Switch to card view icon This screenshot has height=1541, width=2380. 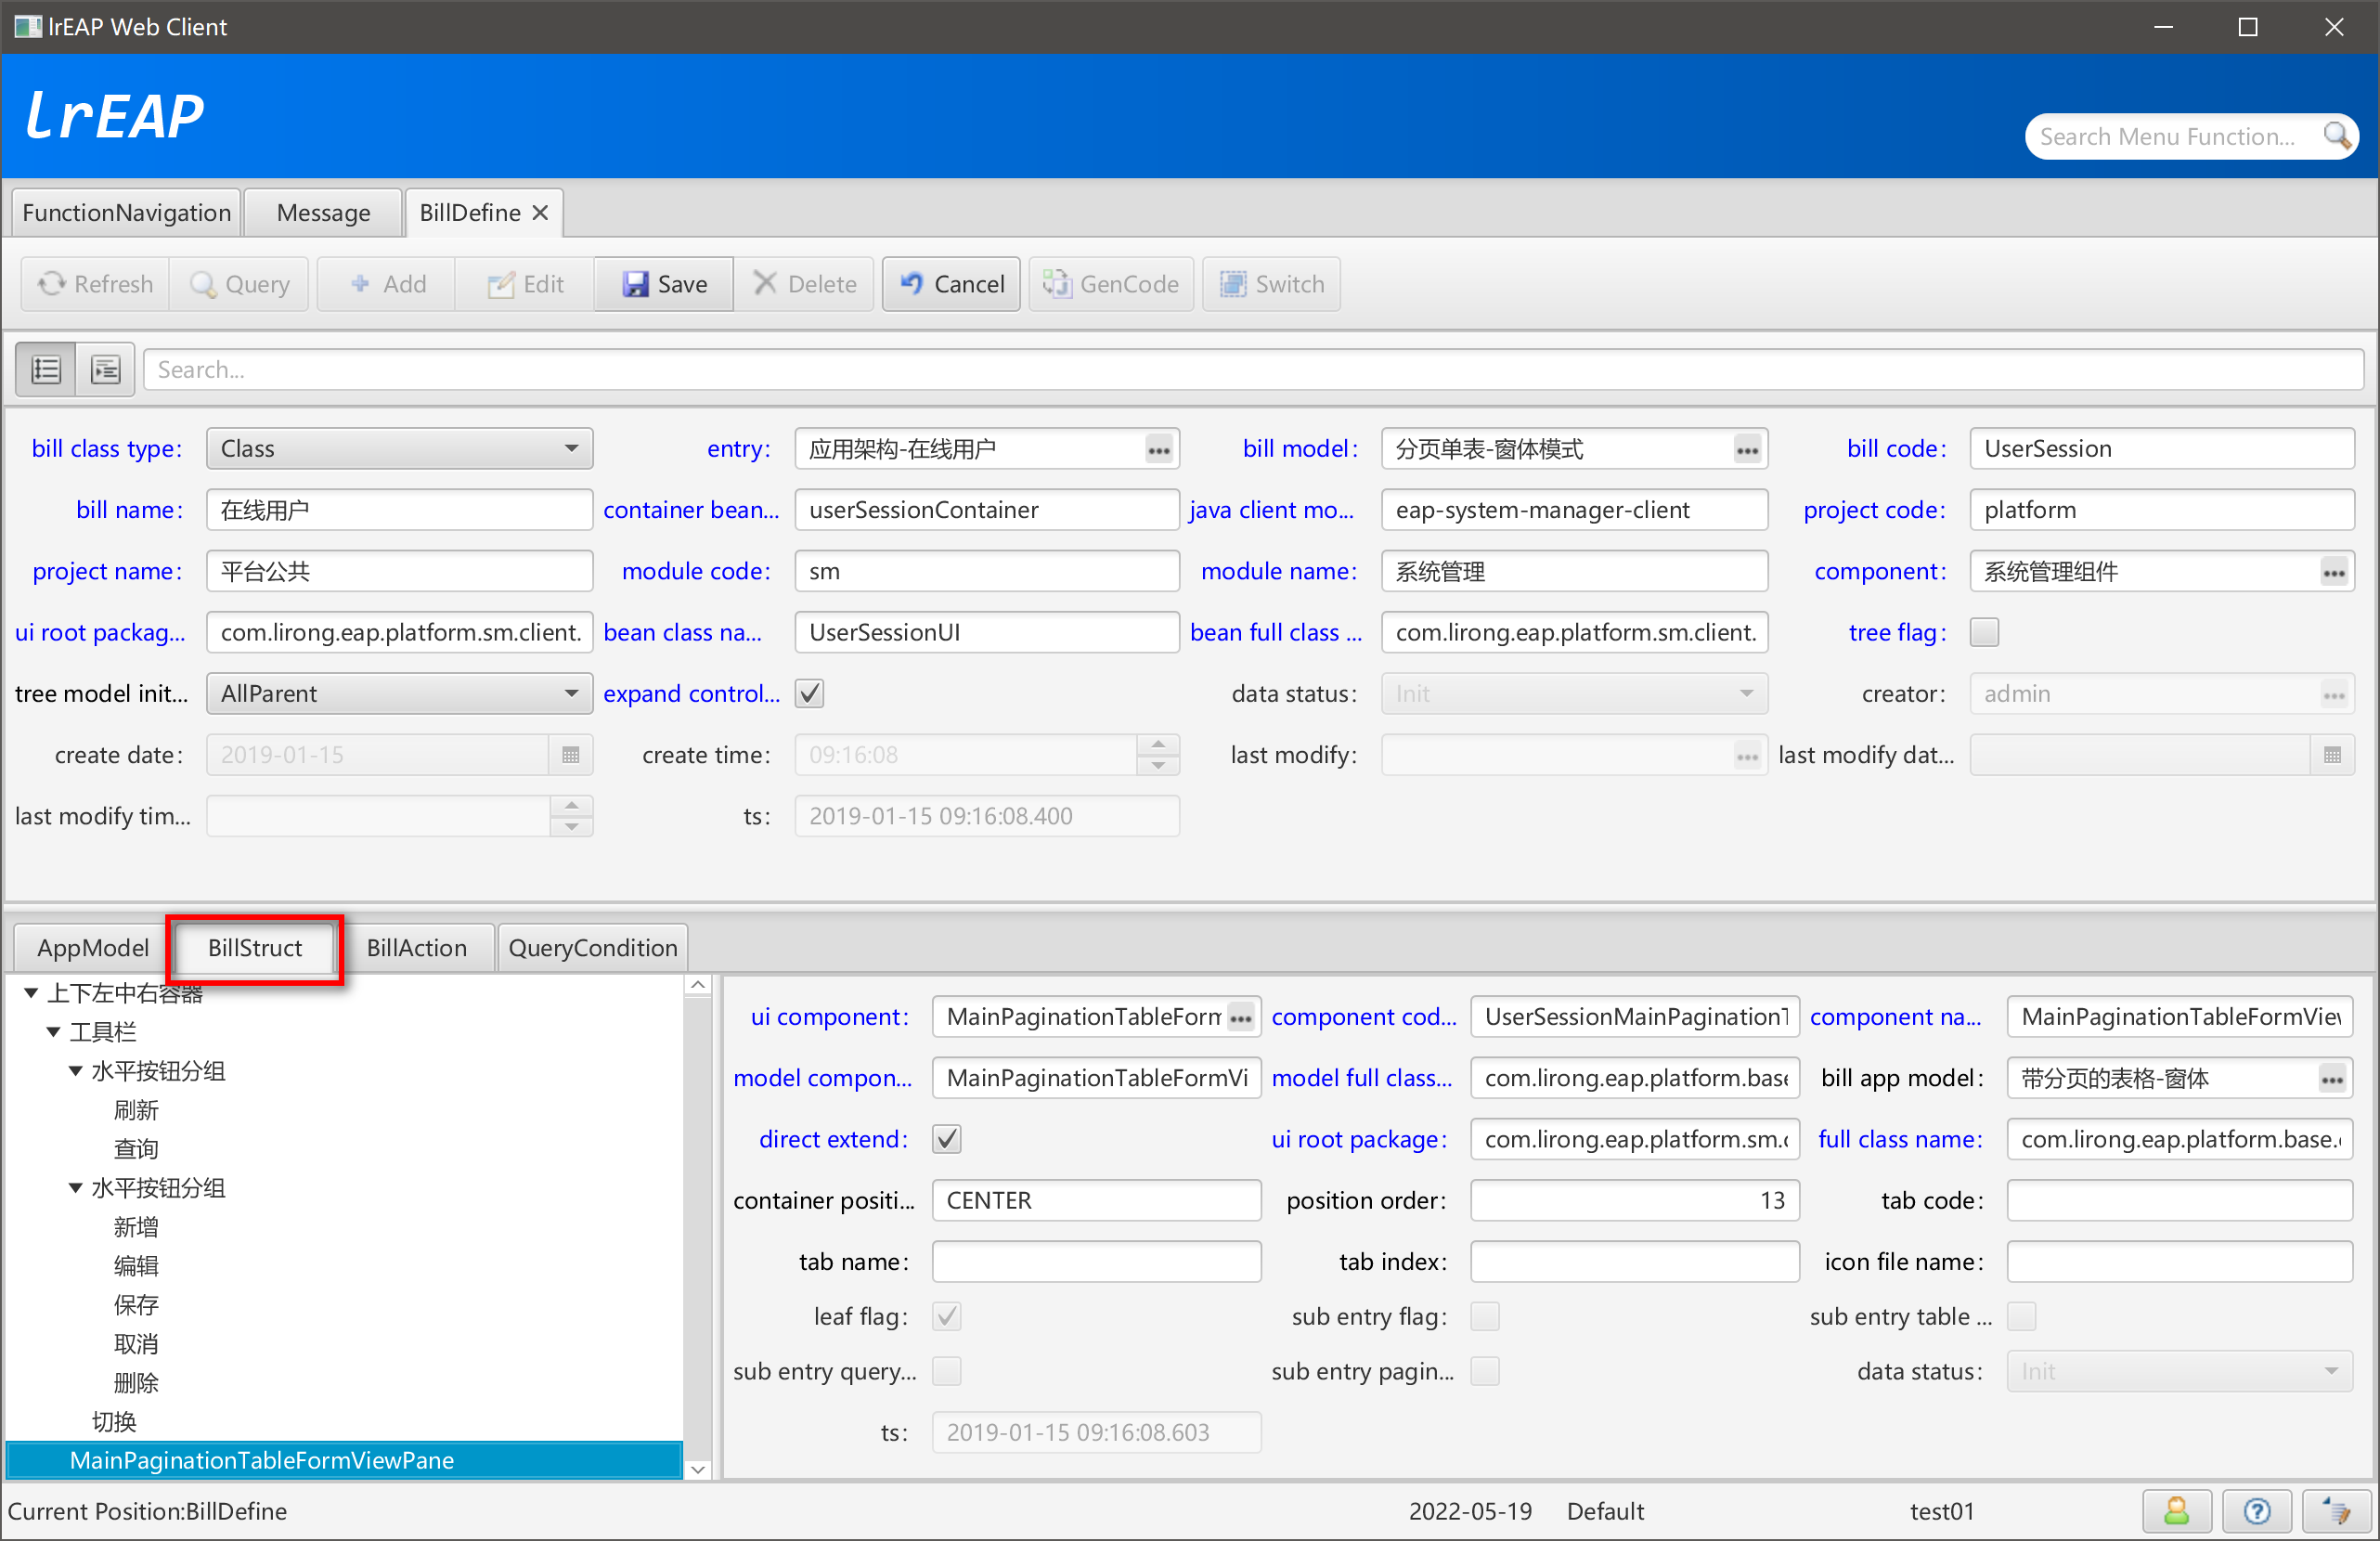105,370
